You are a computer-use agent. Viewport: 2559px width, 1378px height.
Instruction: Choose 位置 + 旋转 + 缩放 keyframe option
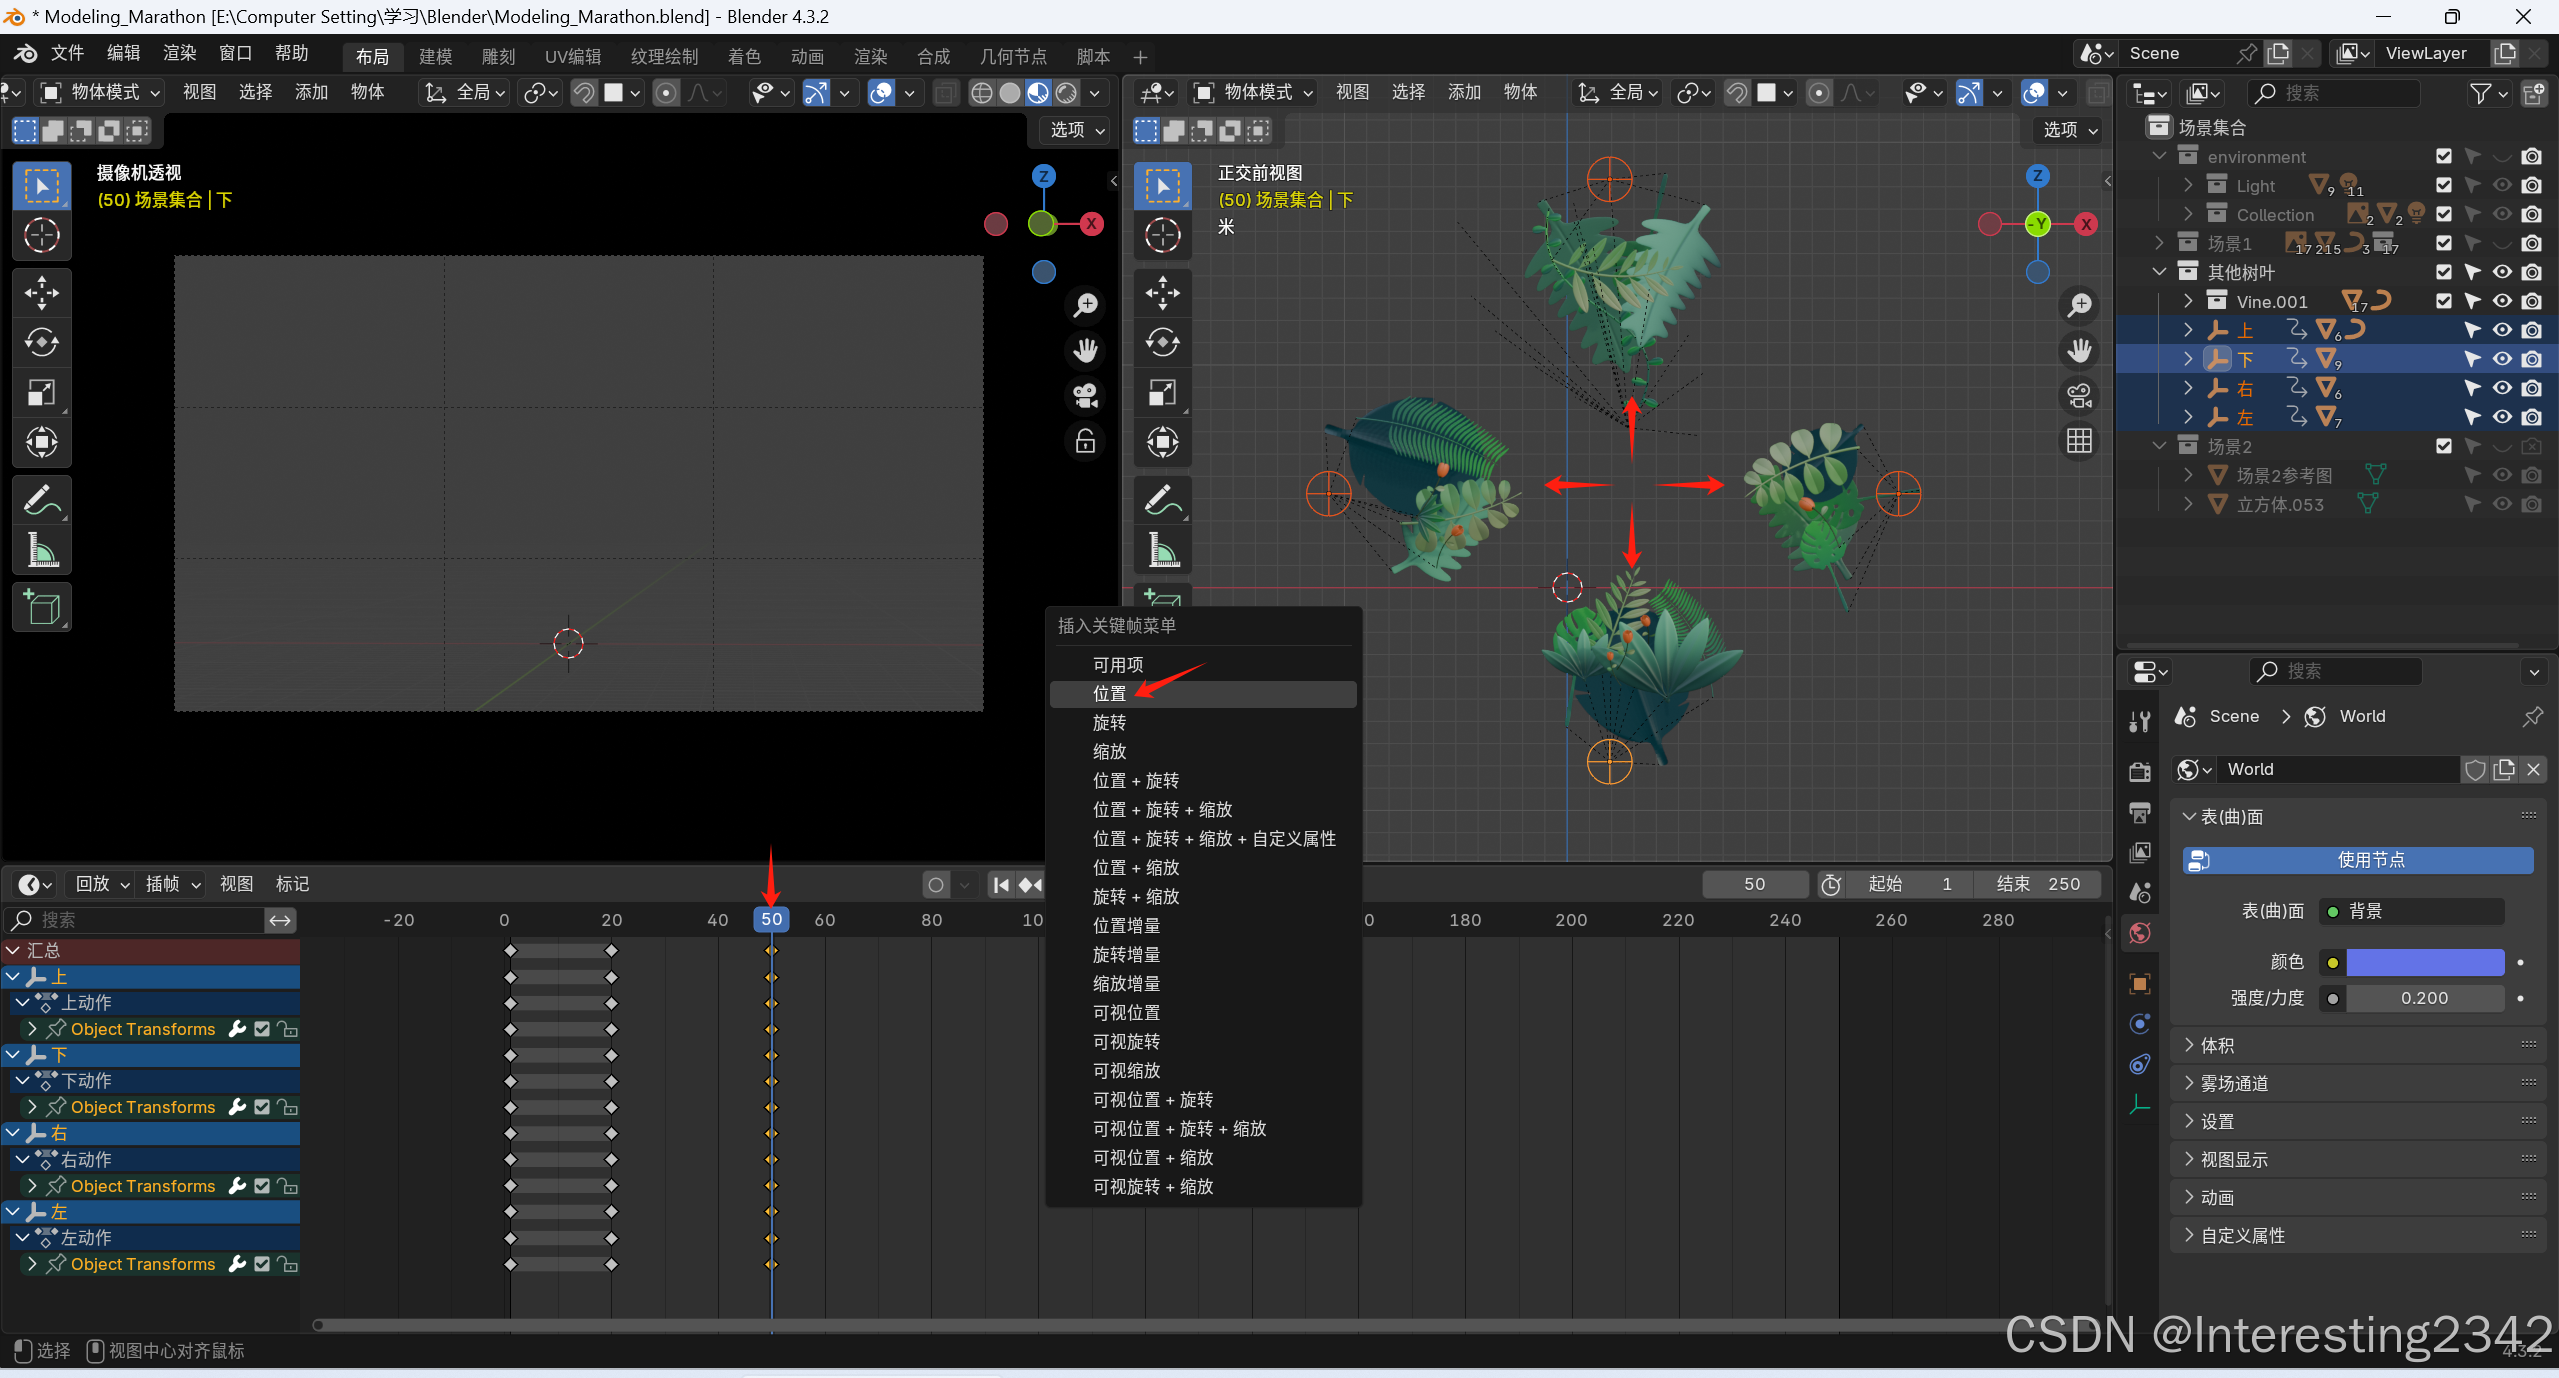(x=1162, y=809)
